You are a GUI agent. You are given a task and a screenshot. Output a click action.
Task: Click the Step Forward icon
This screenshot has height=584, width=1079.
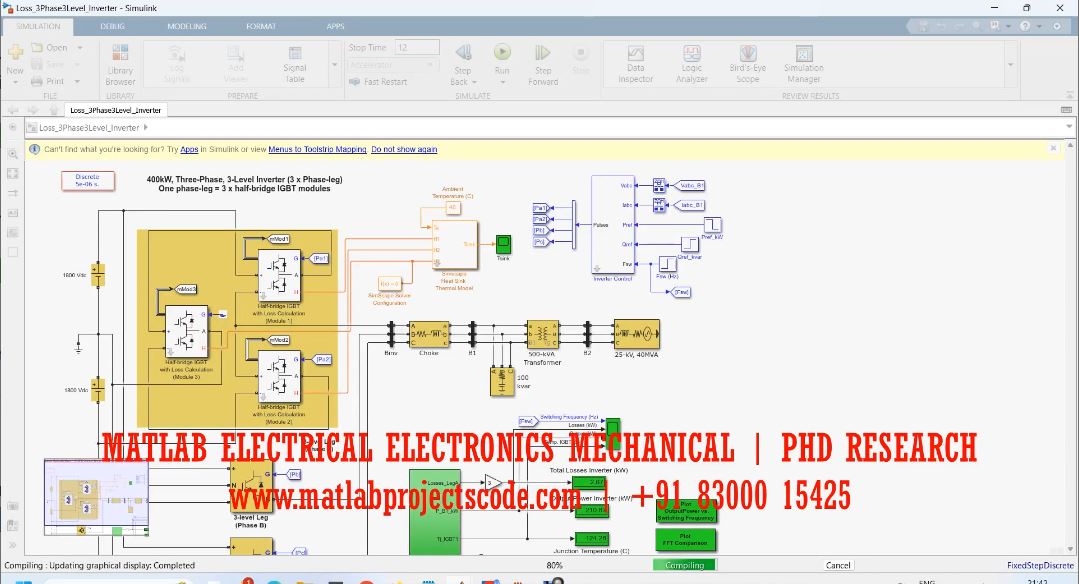click(543, 62)
